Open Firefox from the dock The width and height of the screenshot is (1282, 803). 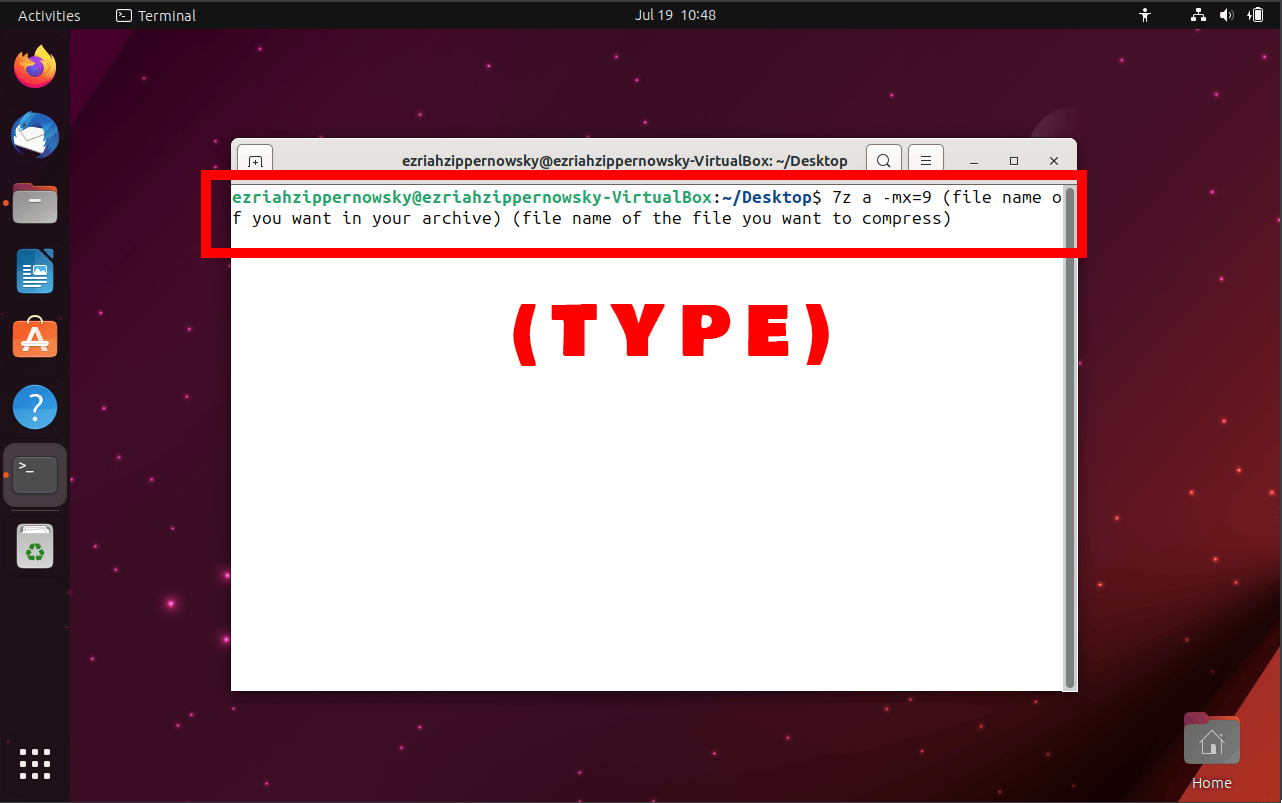click(35, 66)
